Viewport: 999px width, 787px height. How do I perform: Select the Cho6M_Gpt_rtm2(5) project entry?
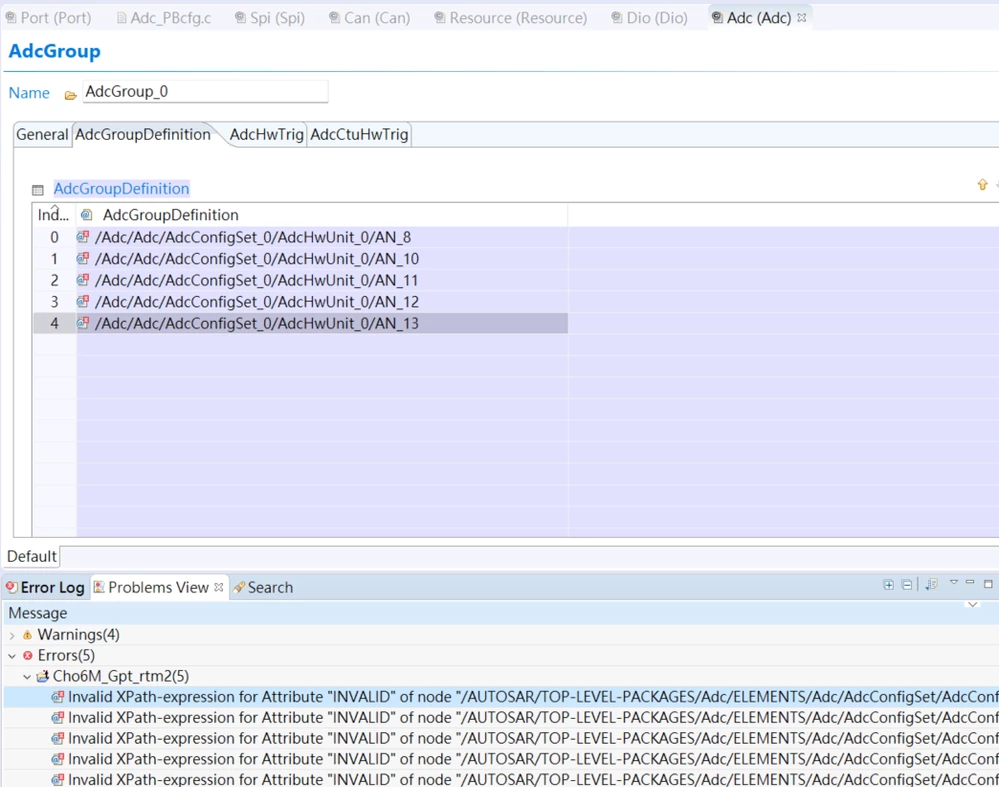[121, 676]
